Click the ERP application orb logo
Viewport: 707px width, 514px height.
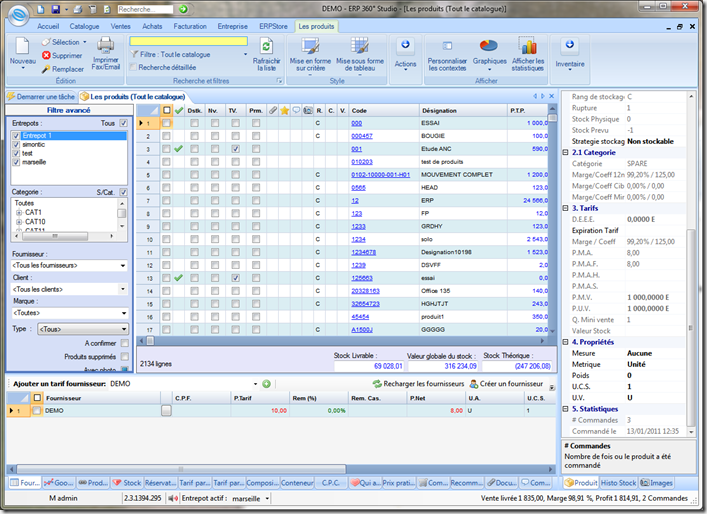coord(19,15)
